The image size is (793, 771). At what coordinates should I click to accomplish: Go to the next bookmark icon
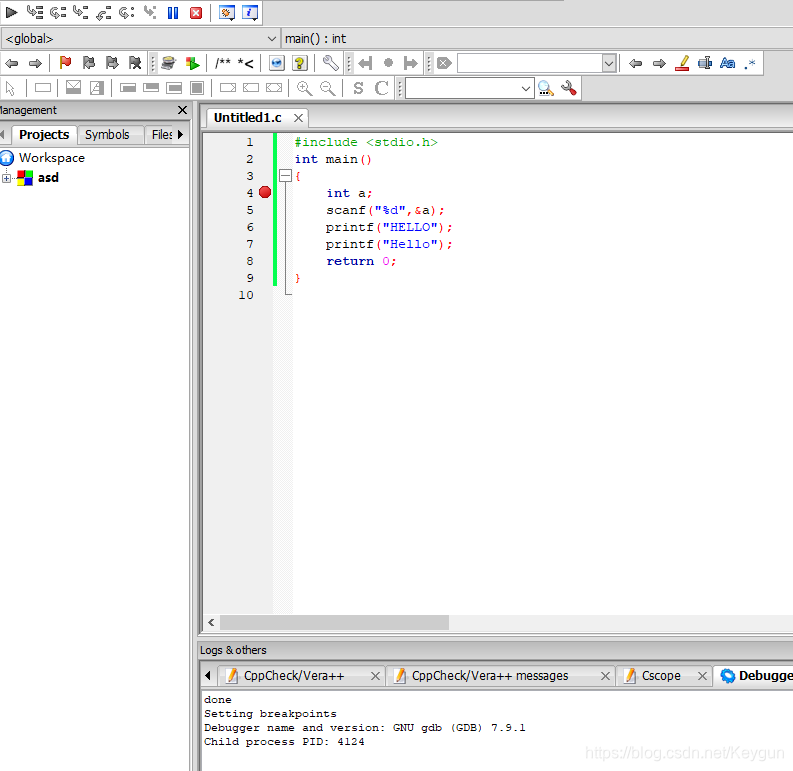tap(112, 63)
